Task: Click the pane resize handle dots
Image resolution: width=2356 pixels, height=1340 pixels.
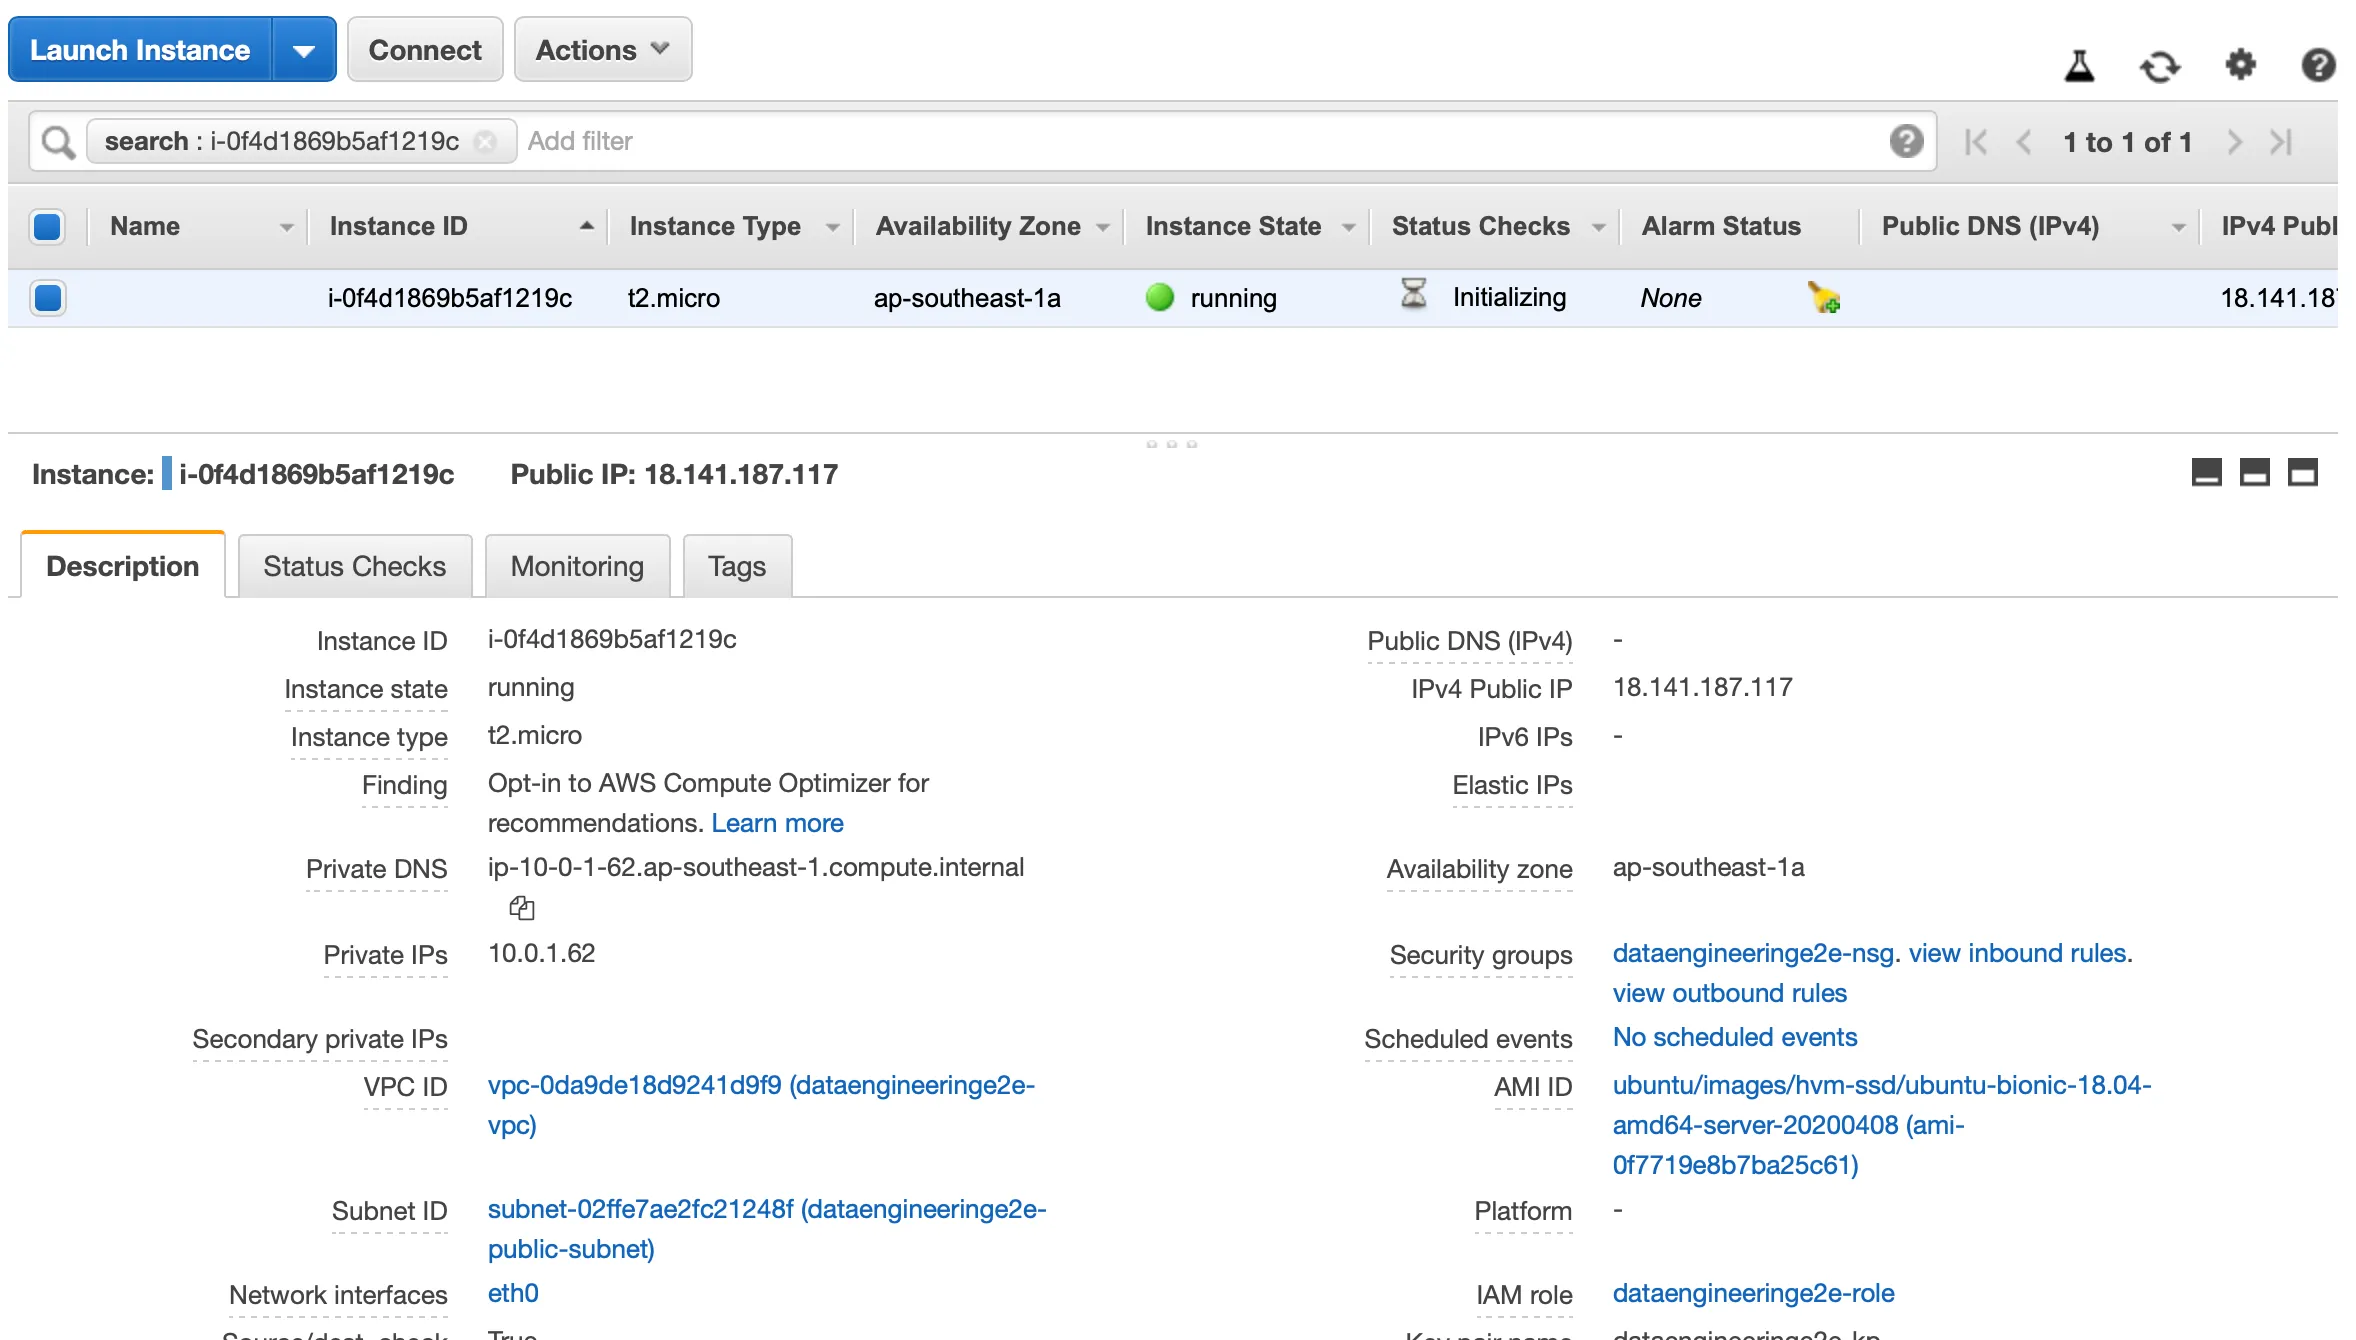Action: (1171, 443)
